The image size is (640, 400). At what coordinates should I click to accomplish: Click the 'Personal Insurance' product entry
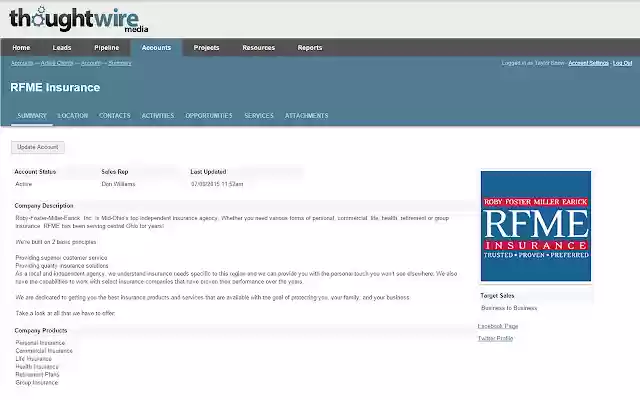40,343
